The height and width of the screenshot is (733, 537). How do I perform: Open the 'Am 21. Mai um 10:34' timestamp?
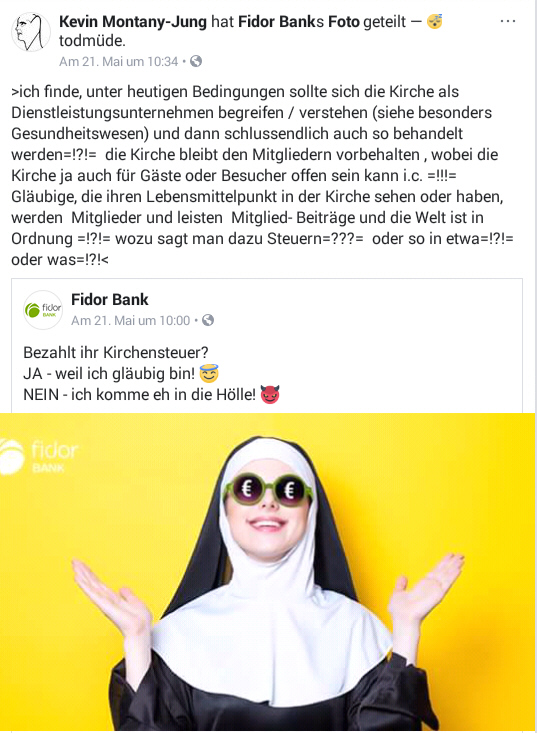(x=119, y=62)
